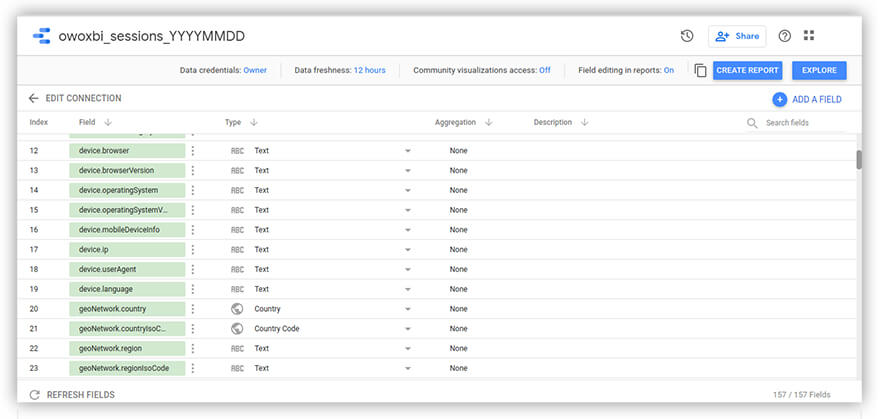880x419 pixels.
Task: Open three-dot menu for device.operatingSystem
Action: point(192,190)
